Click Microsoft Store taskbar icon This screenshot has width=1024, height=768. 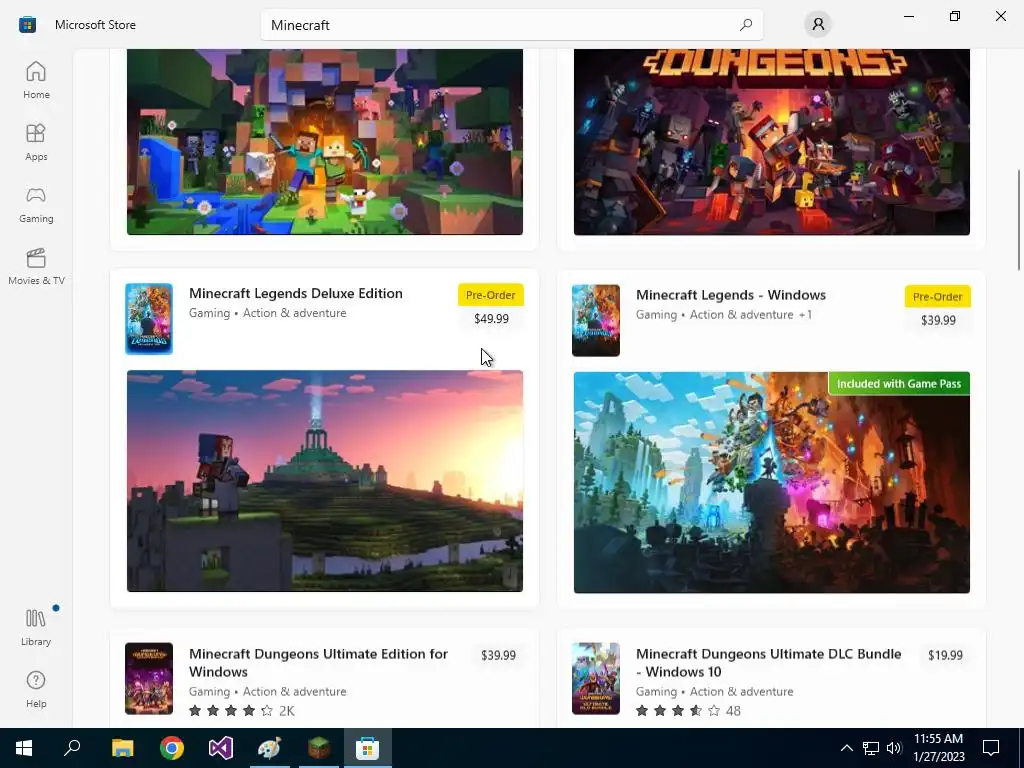(x=368, y=748)
